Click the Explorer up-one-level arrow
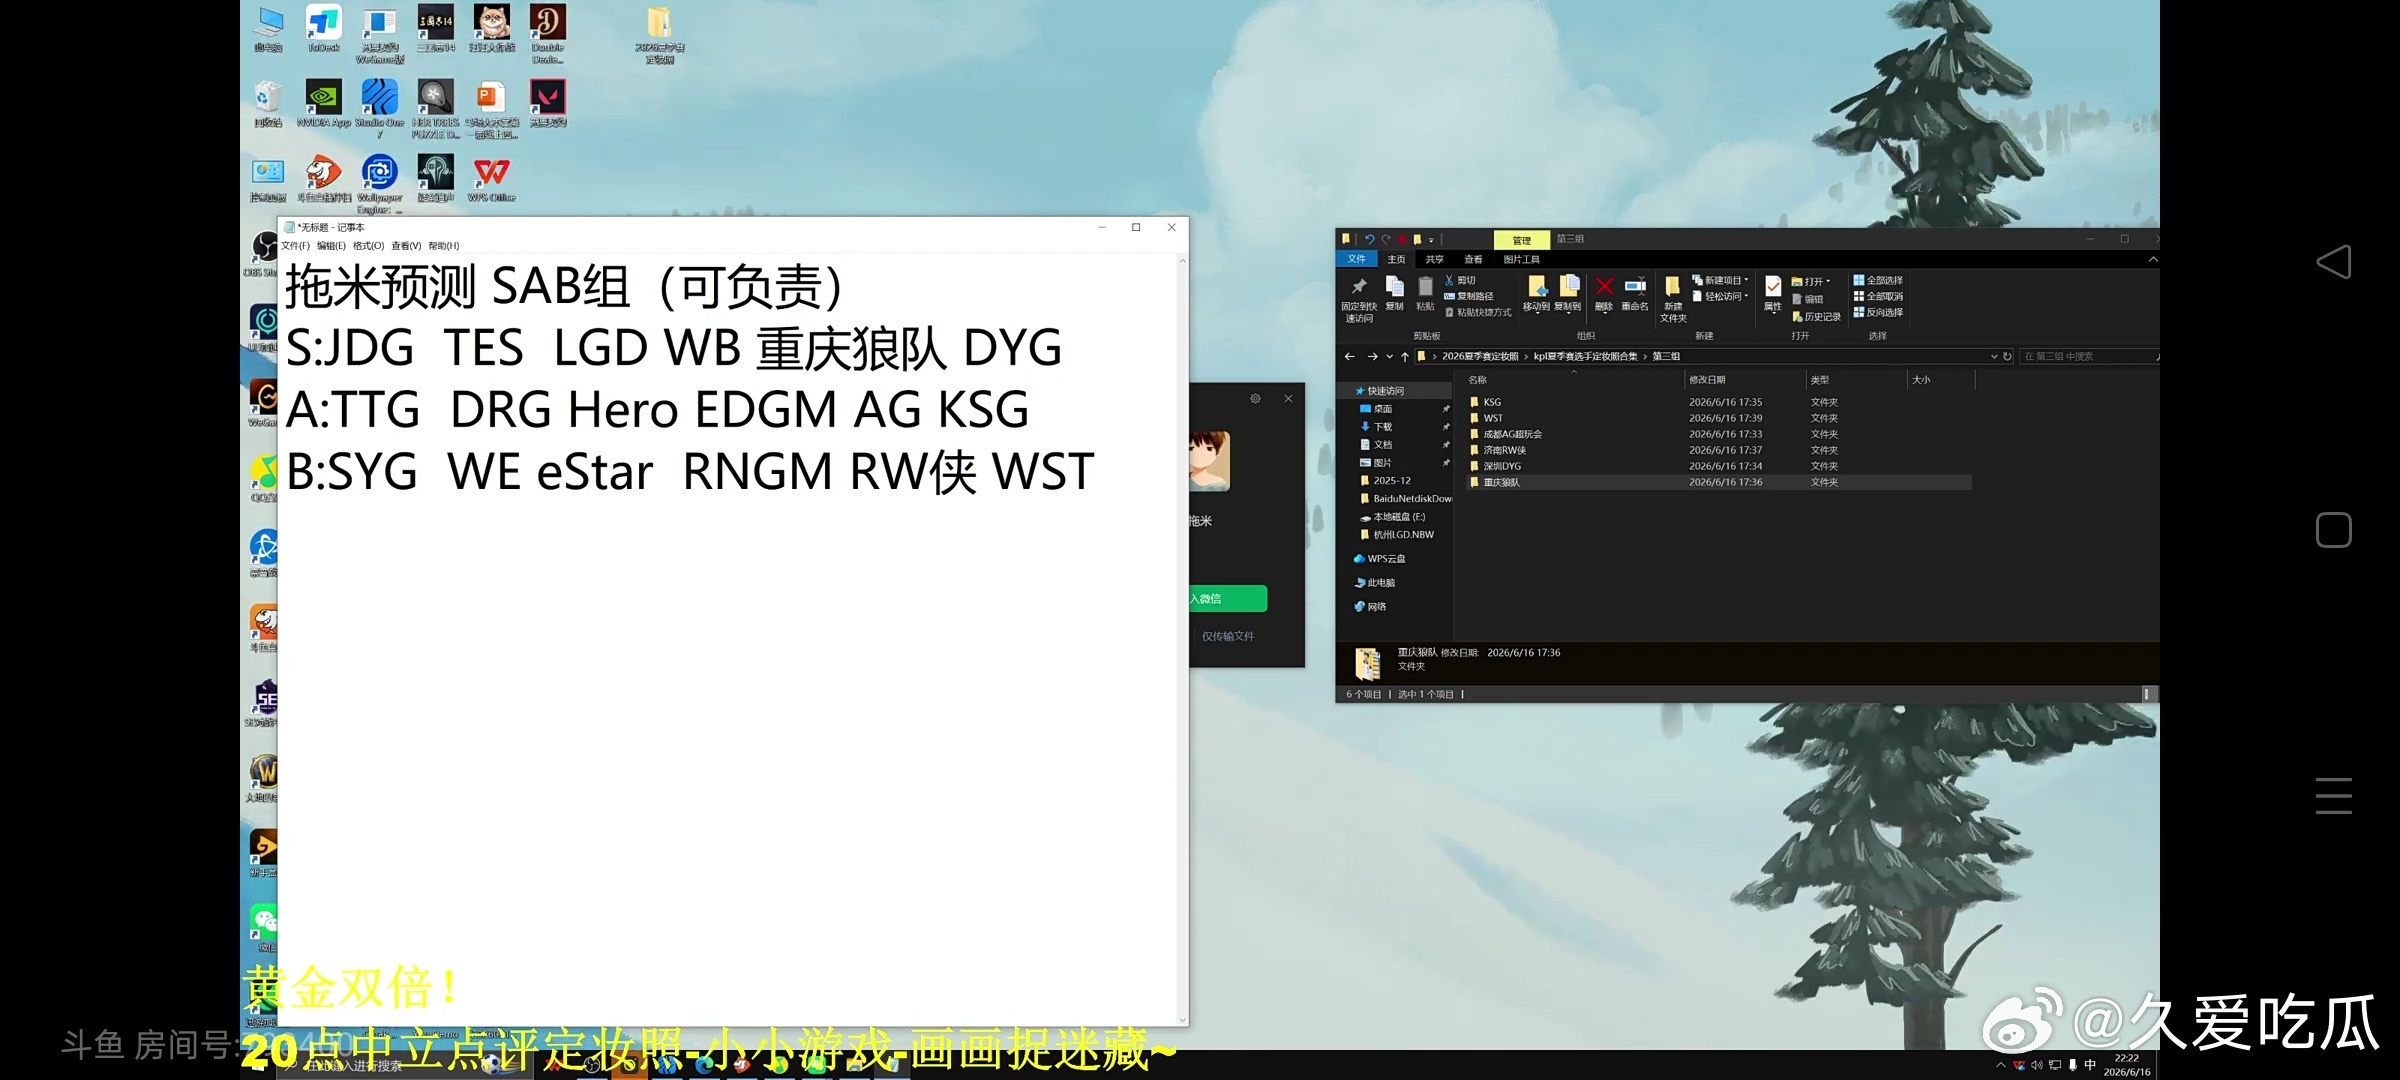This screenshot has width=2400, height=1080. pyautogui.click(x=1404, y=356)
